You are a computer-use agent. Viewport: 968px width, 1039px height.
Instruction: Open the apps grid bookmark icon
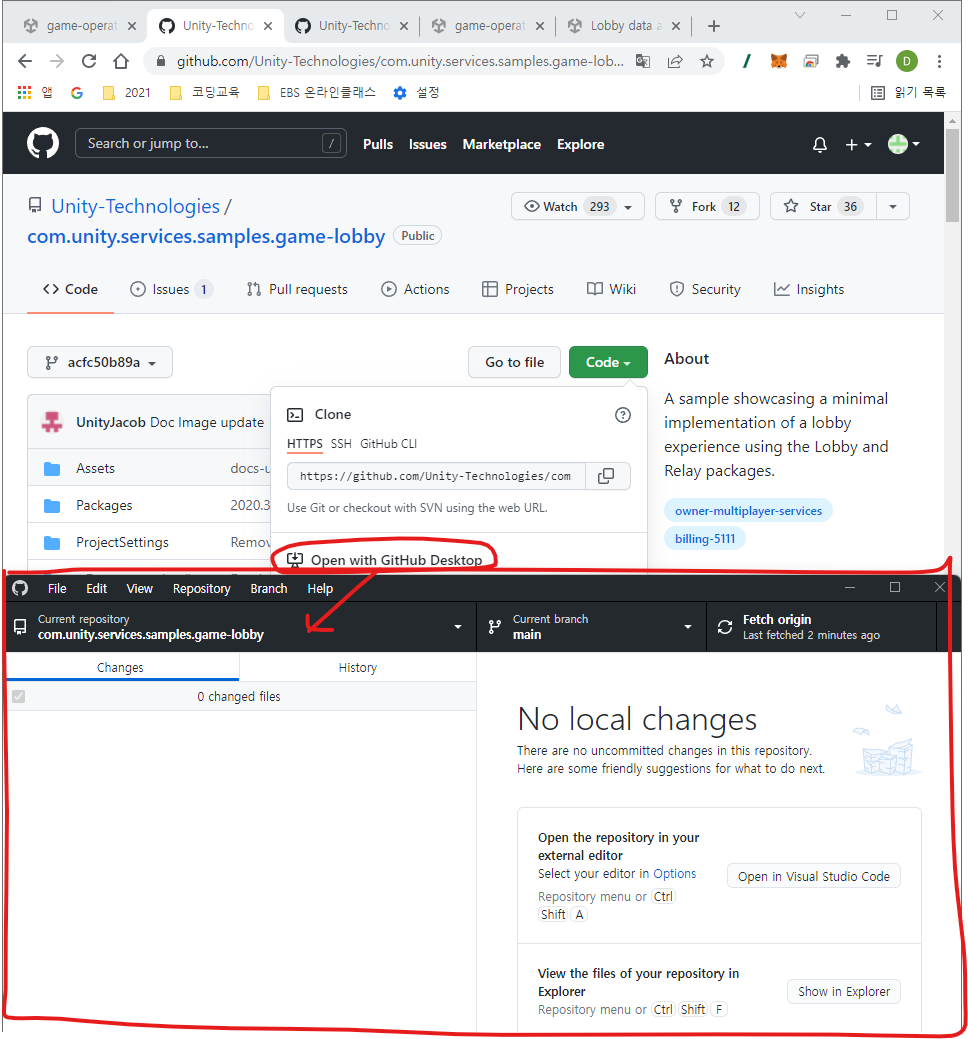pyautogui.click(x=25, y=92)
